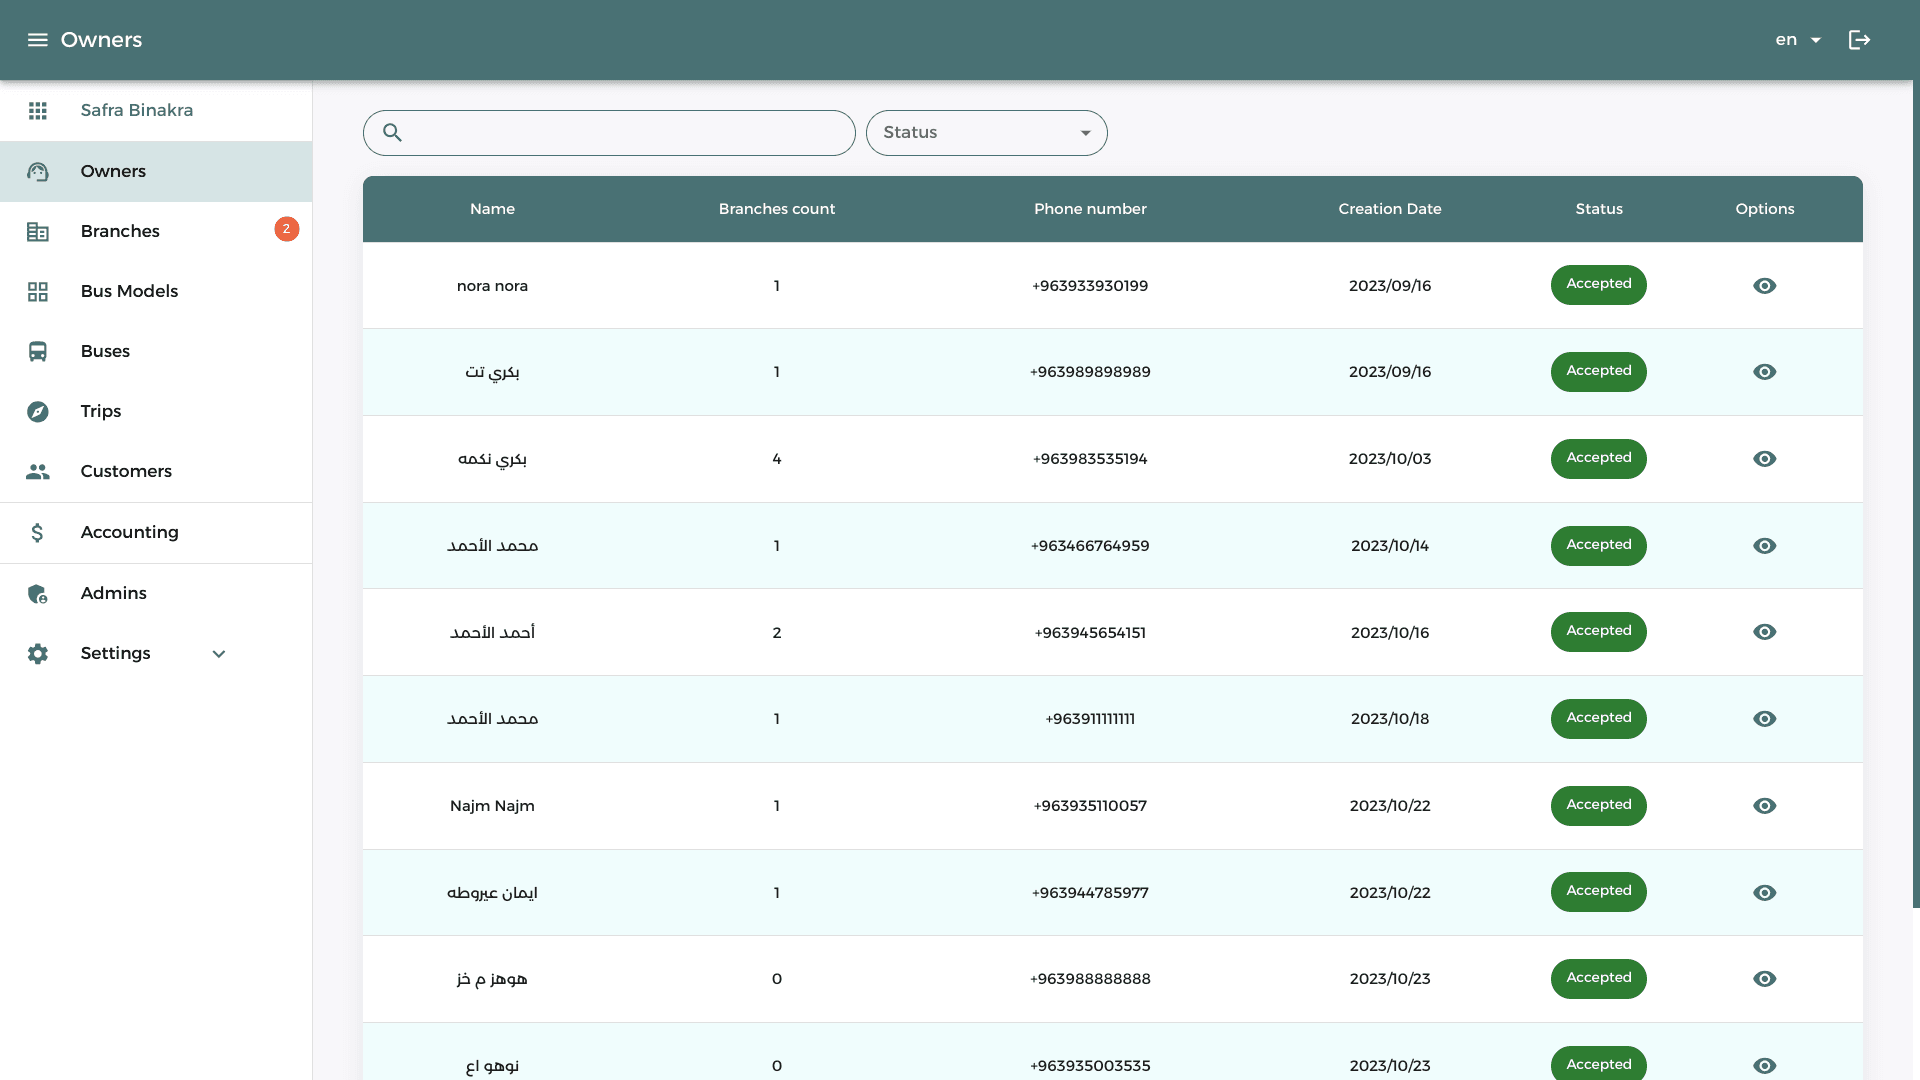Click phone number +963935003535
The width and height of the screenshot is (1920, 1080).
coord(1090,1066)
